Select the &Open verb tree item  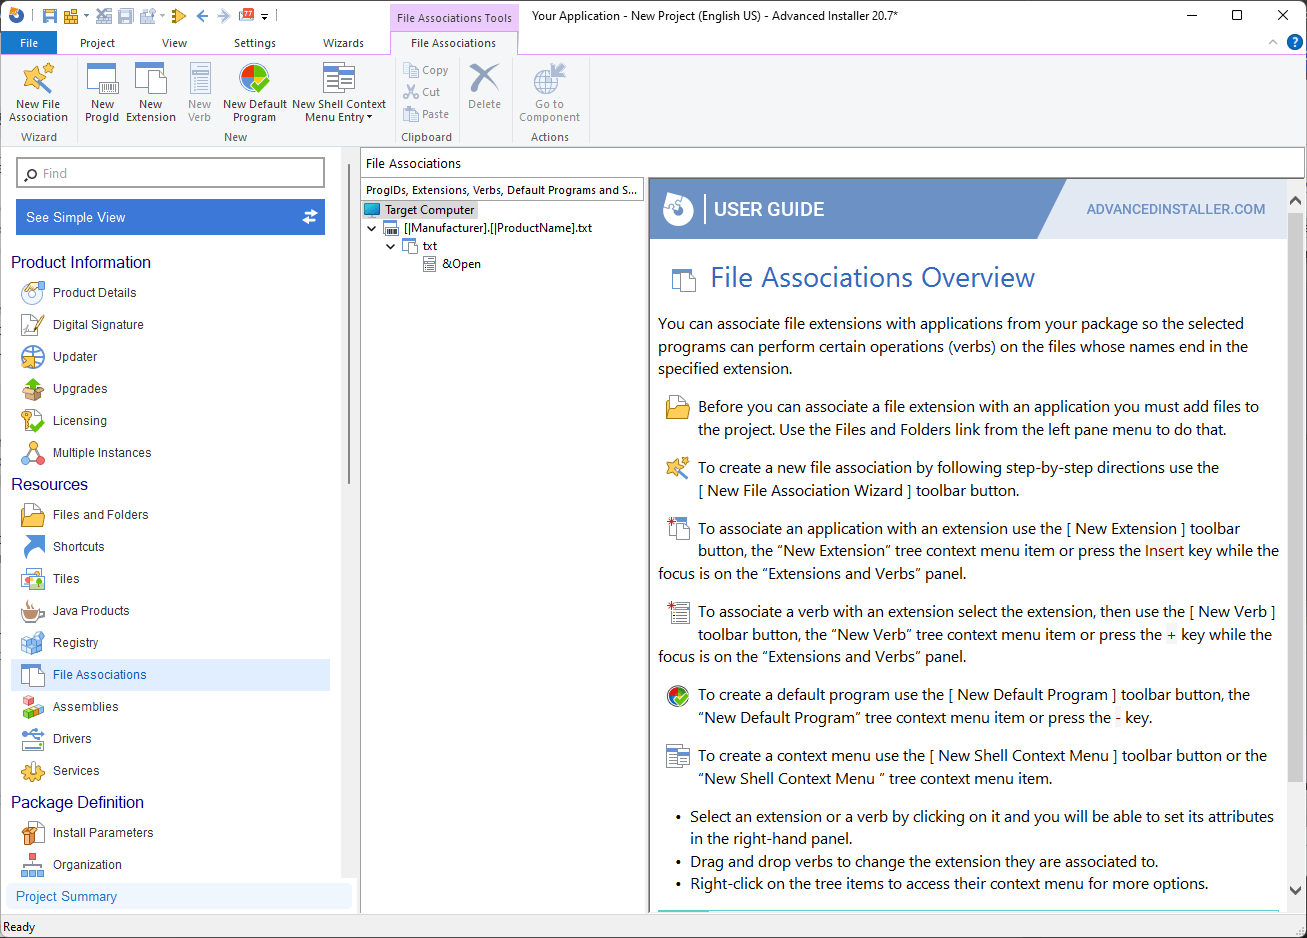point(461,264)
